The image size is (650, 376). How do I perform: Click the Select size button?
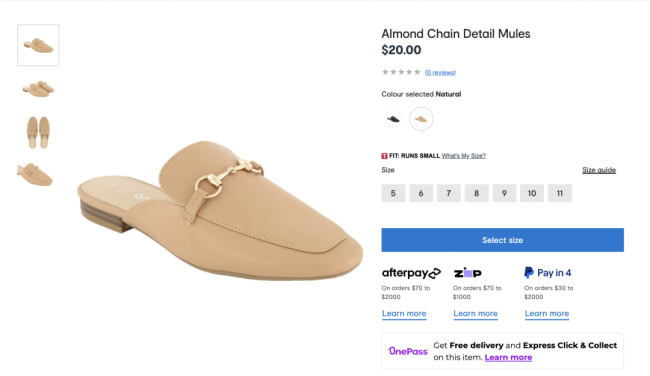(x=502, y=240)
